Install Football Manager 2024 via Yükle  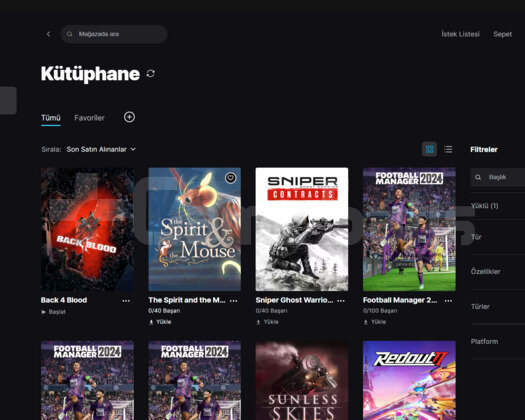coord(375,322)
